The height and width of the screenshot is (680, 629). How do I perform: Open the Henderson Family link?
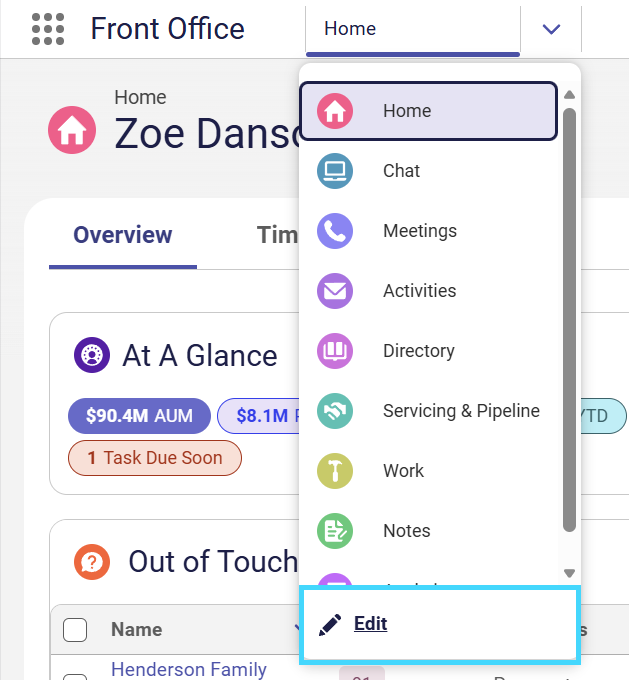tap(189, 669)
